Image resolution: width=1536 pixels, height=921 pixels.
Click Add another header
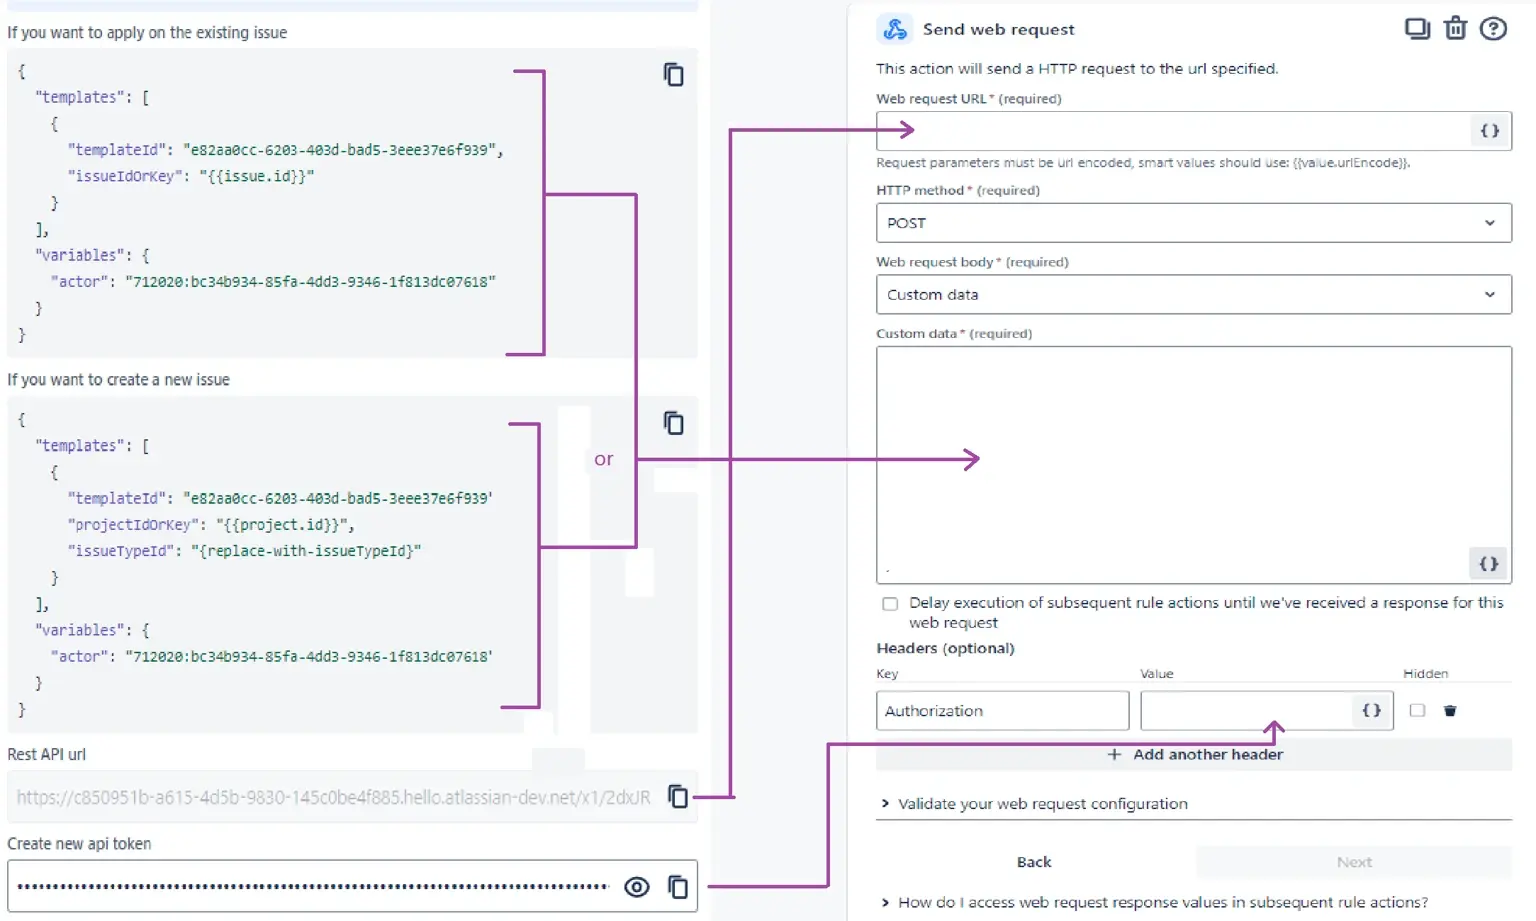pyautogui.click(x=1195, y=754)
